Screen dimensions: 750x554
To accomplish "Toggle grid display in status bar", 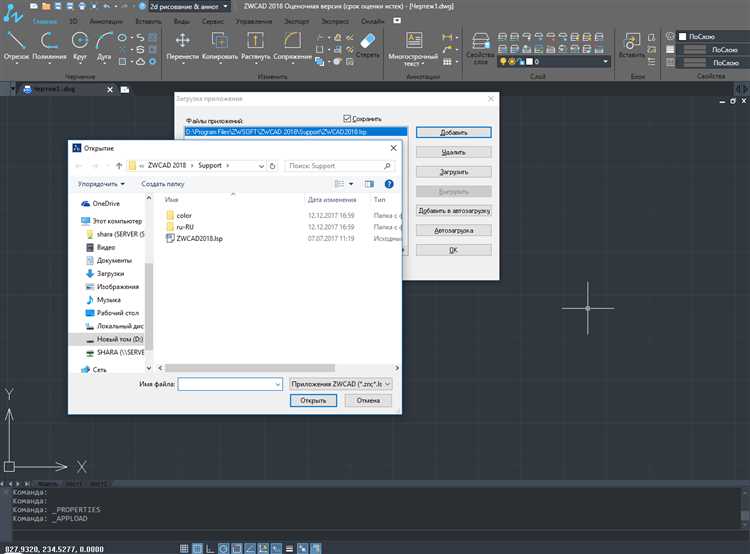I will [x=197, y=549].
